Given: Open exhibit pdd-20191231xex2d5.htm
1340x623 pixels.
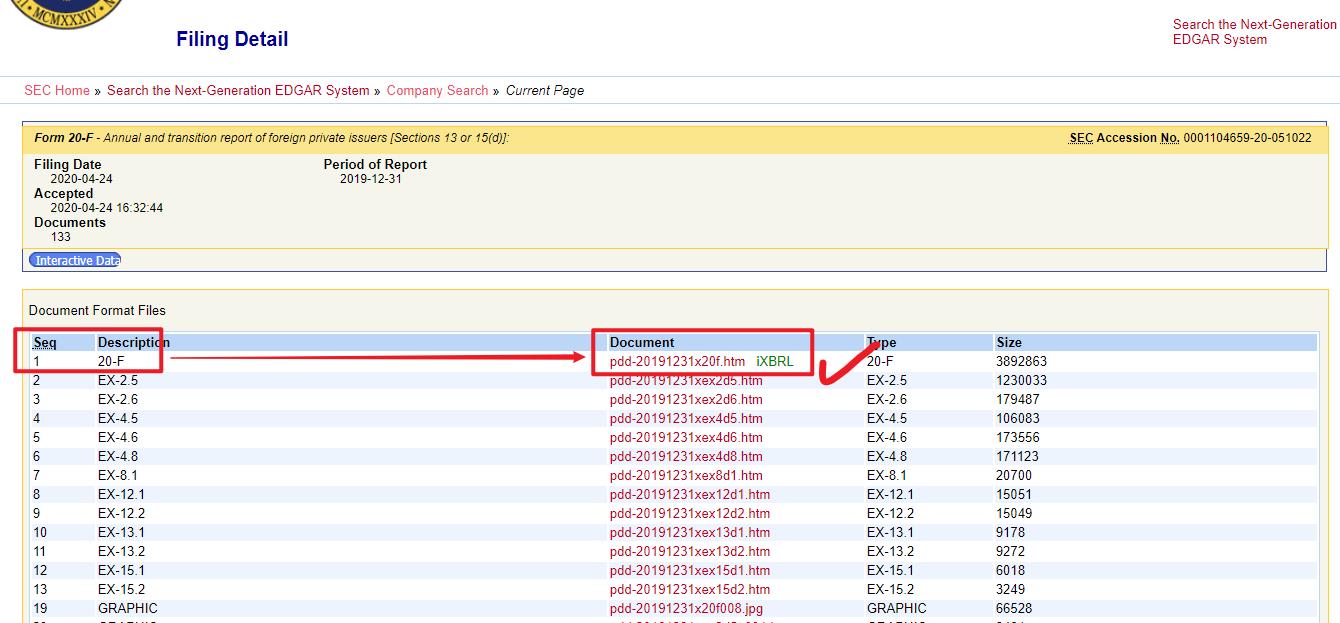Looking at the screenshot, I should pyautogui.click(x=686, y=380).
